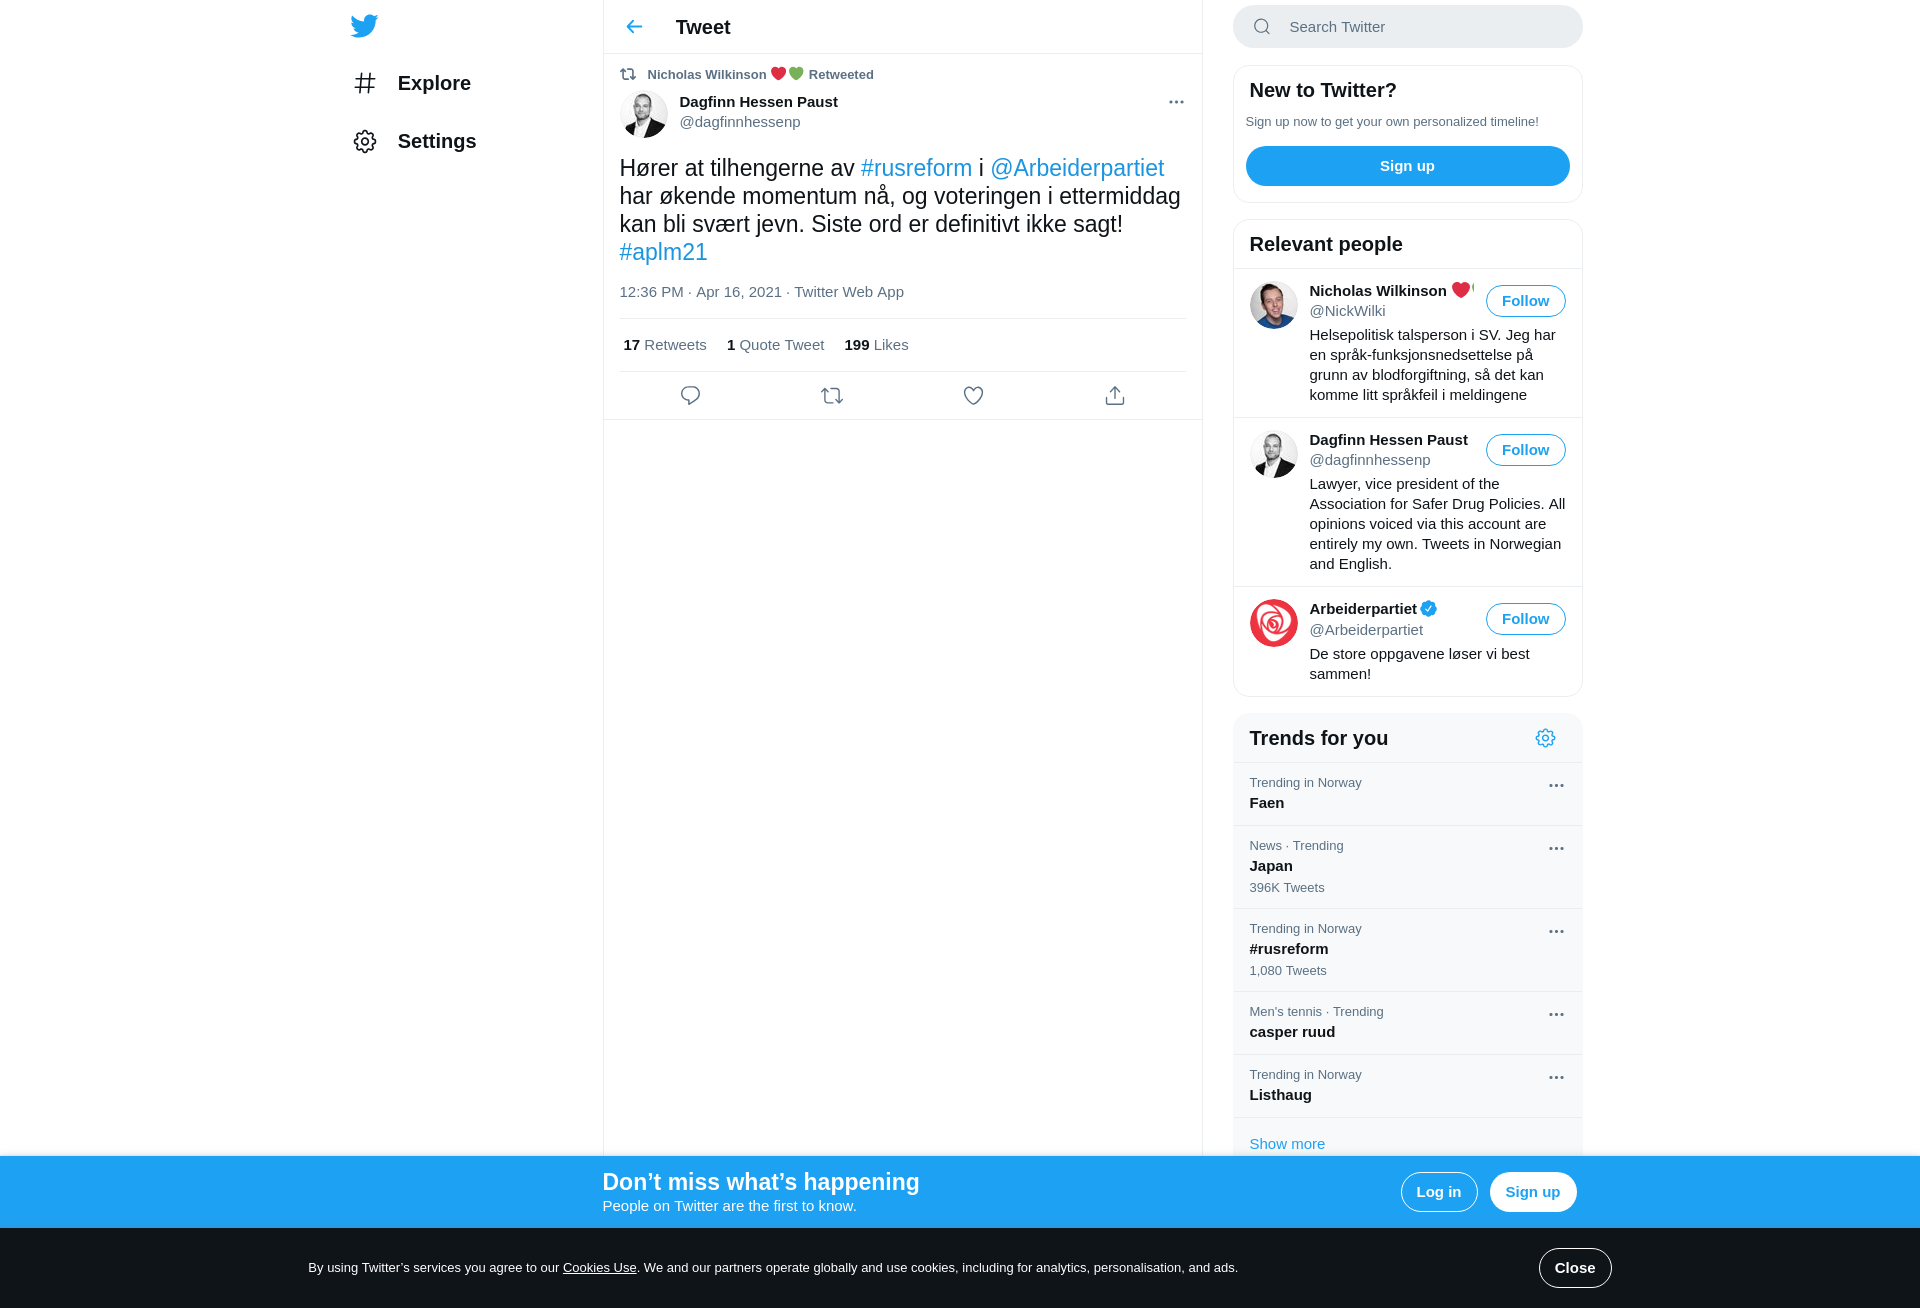1920x1308 pixels.
Task: Open more options for the Listhaug trend
Action: coord(1556,1078)
